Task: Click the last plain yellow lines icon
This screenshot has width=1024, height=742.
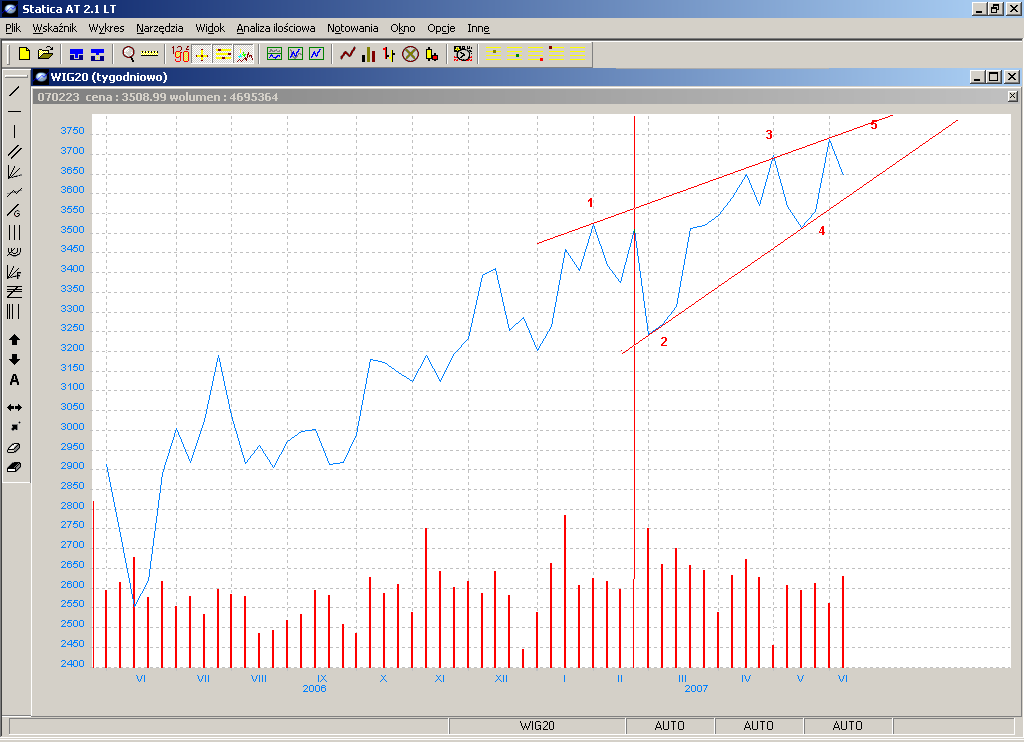Action: (578, 54)
